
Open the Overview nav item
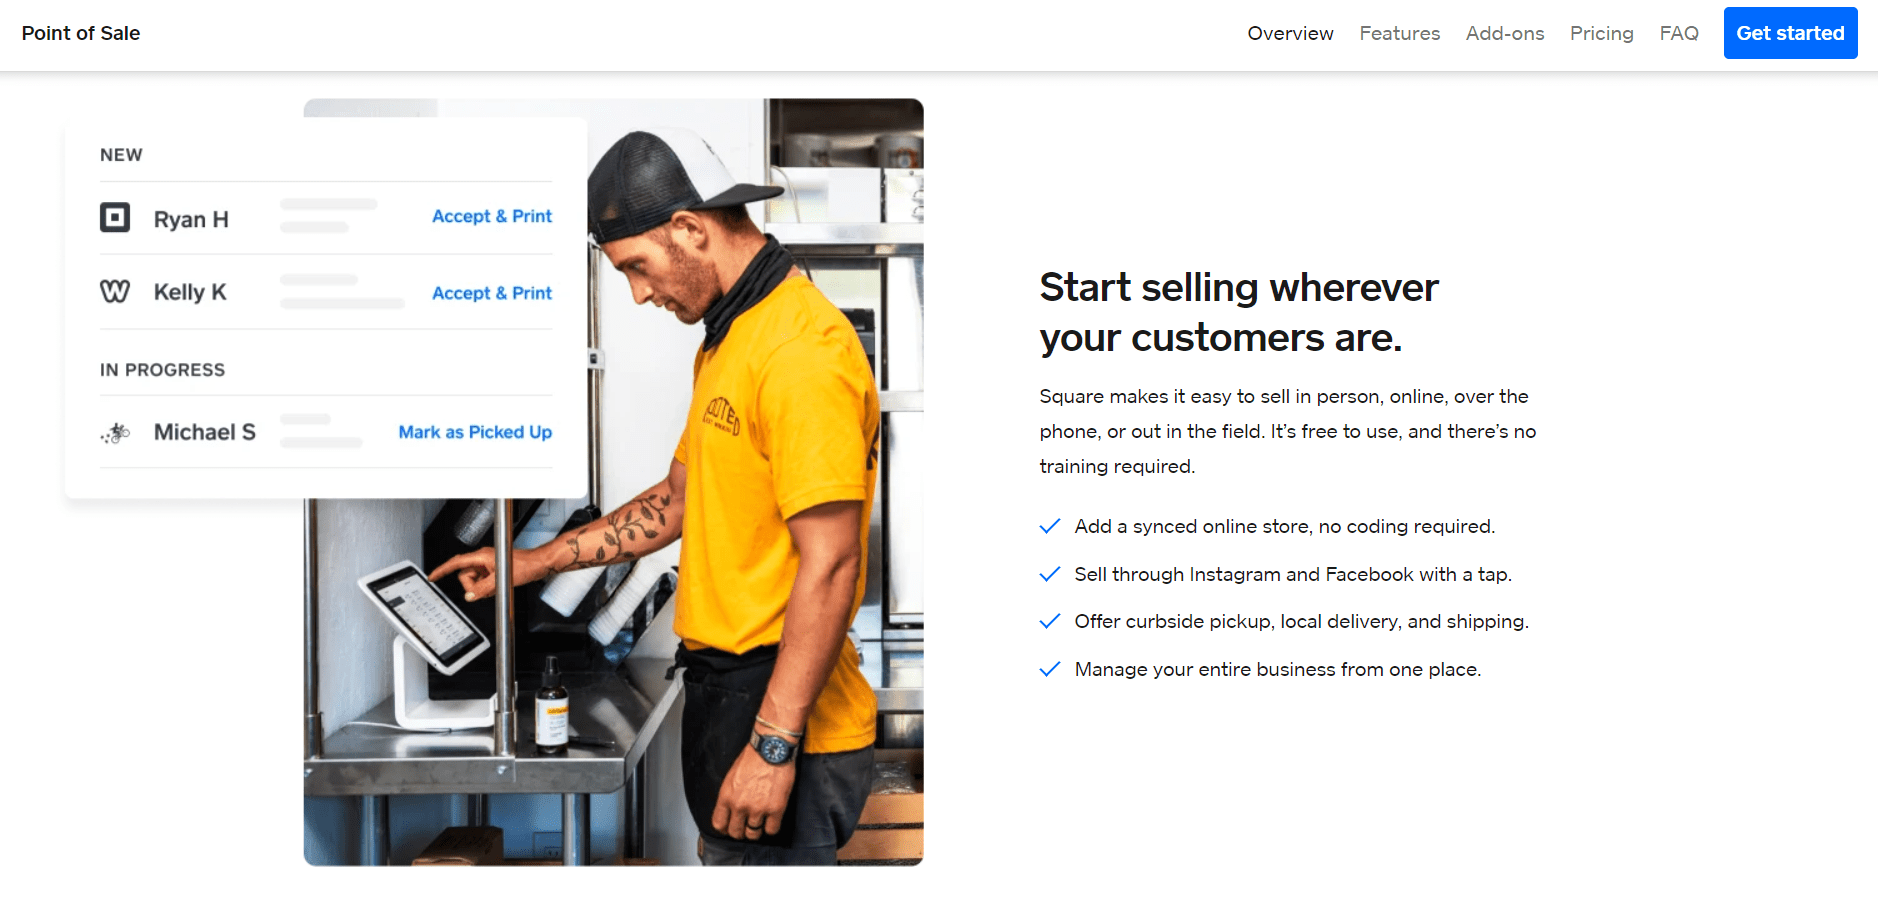click(x=1290, y=33)
